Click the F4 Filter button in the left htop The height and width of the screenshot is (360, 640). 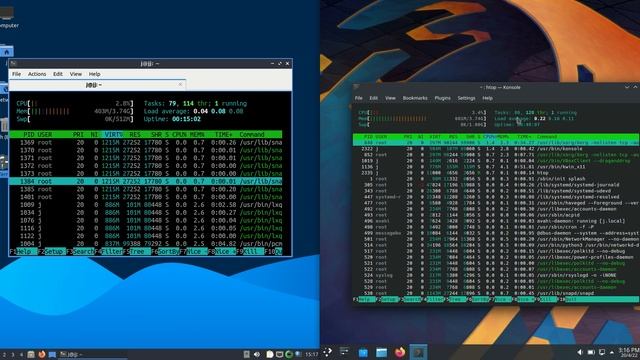(109, 251)
